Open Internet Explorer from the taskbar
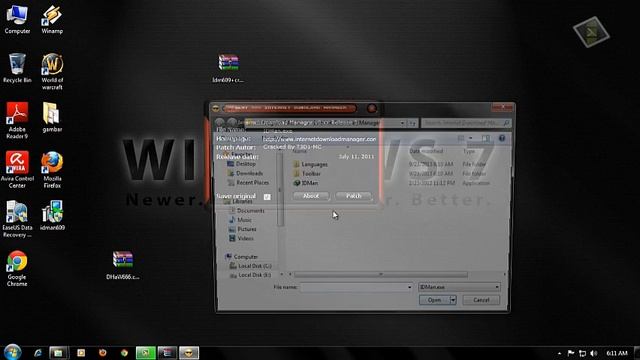Viewport: 640px width, 360px height. (38, 353)
